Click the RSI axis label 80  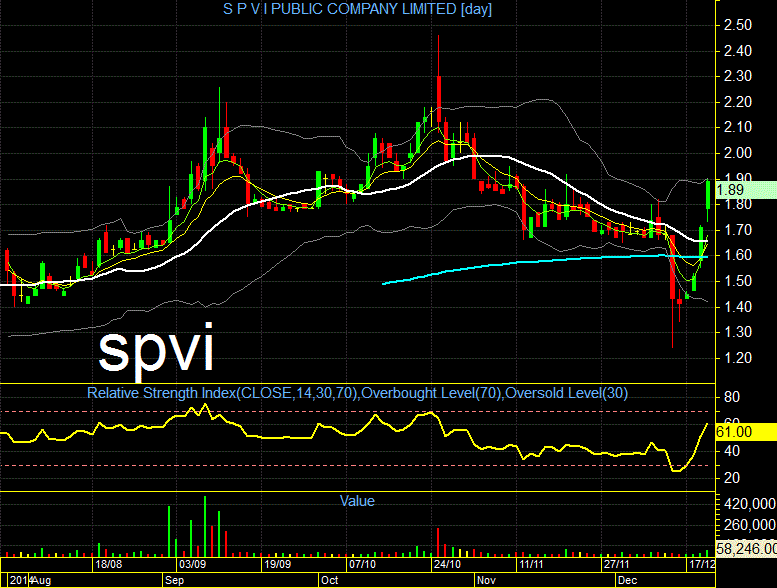coord(732,397)
